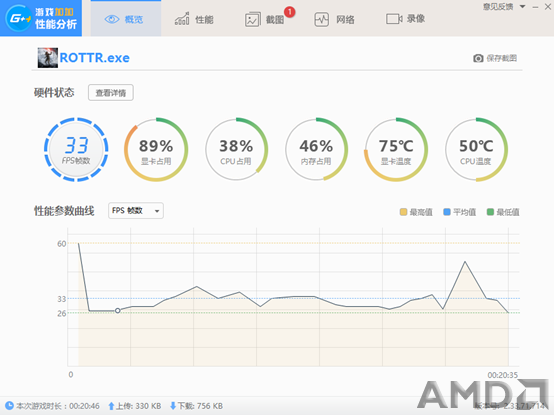The width and height of the screenshot is (554, 415).
Task: Select the 网络 network tab icon
Action: [x=322, y=19]
